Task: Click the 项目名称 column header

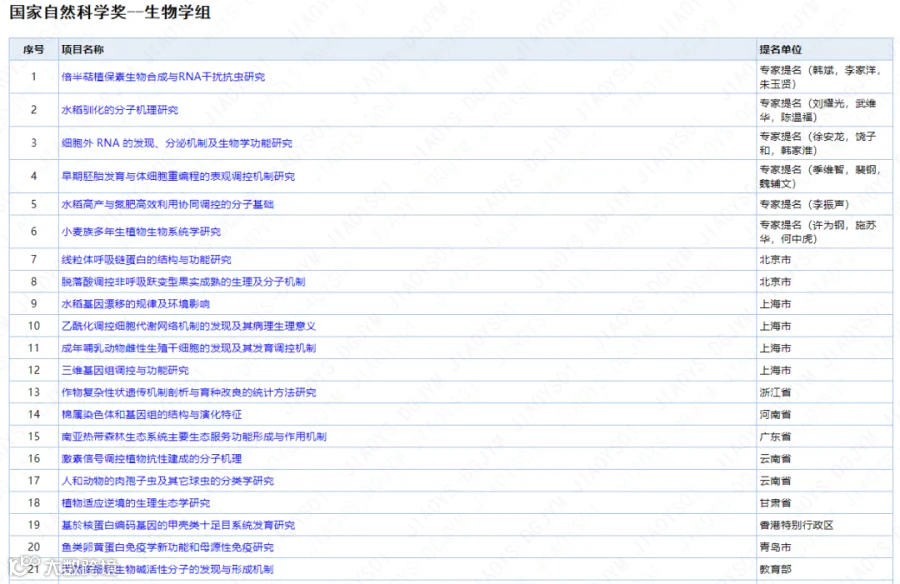Action: [83, 50]
